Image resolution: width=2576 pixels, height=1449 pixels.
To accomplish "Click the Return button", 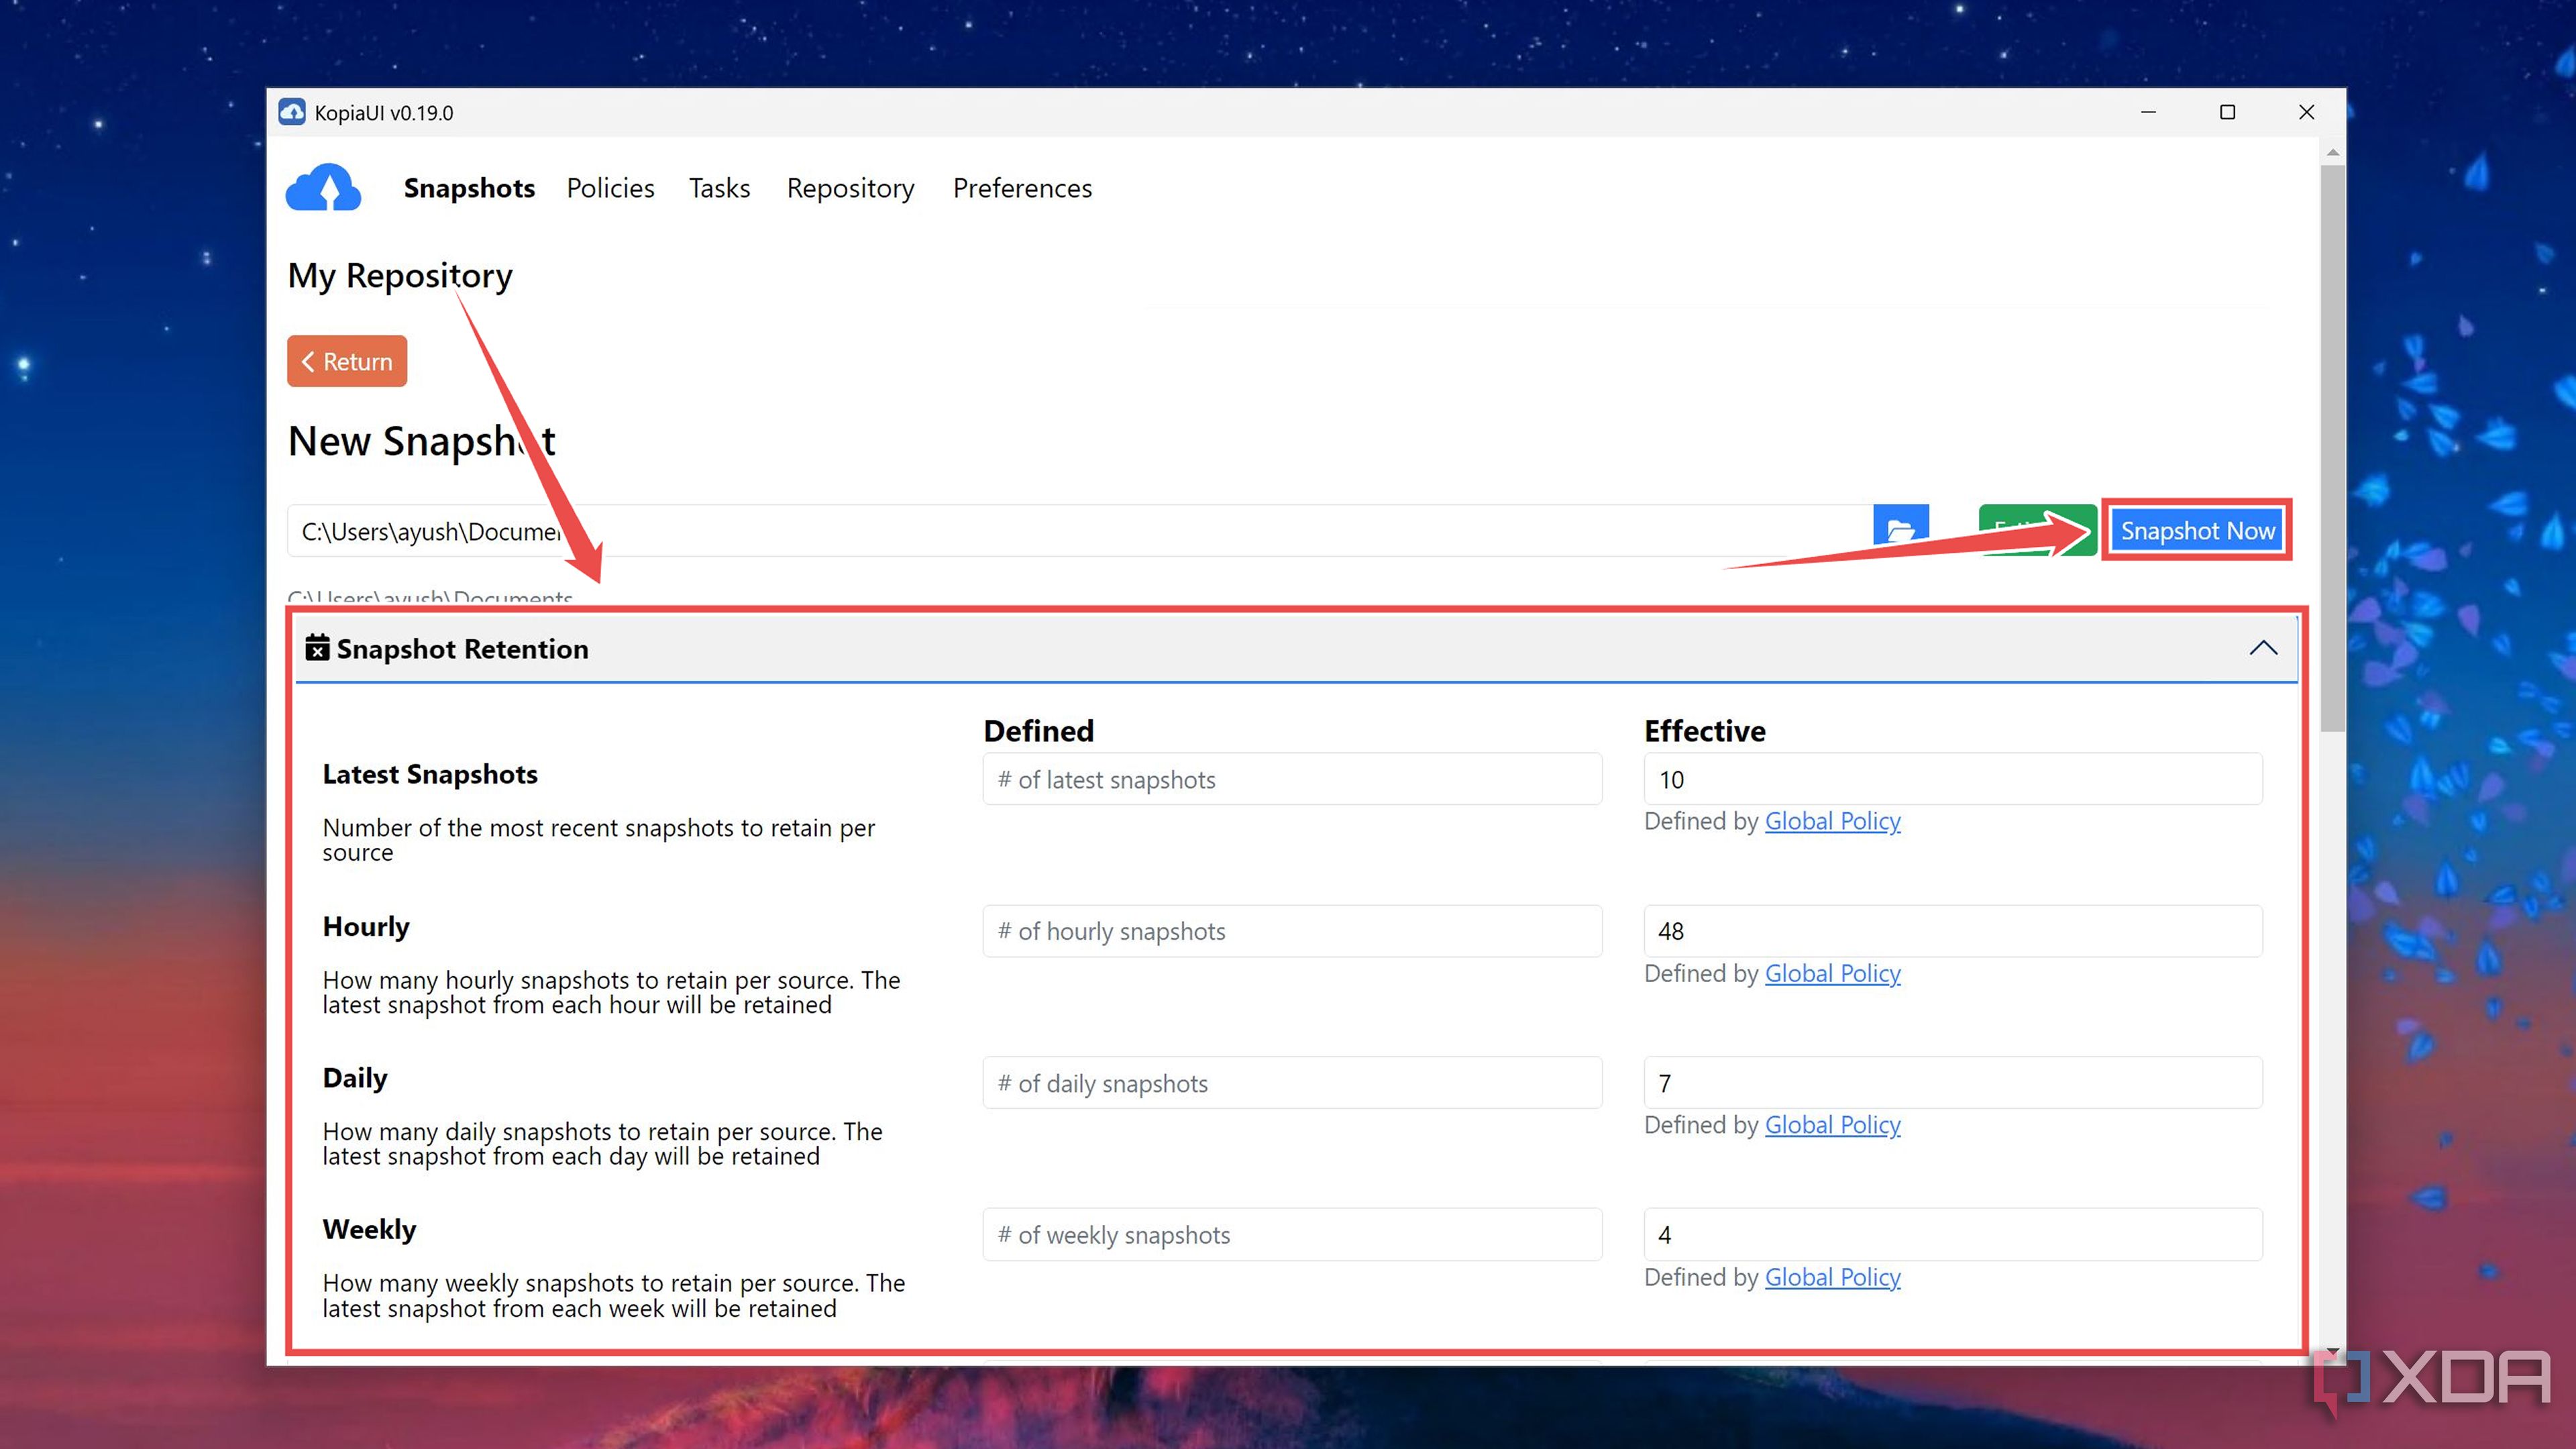I will (346, 361).
